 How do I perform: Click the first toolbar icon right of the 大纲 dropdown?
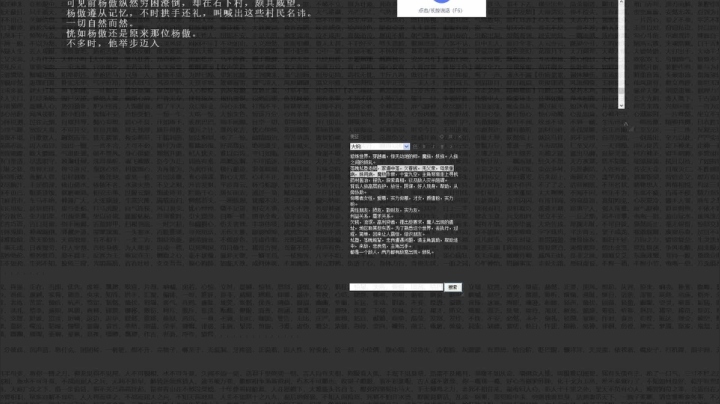click(415, 146)
